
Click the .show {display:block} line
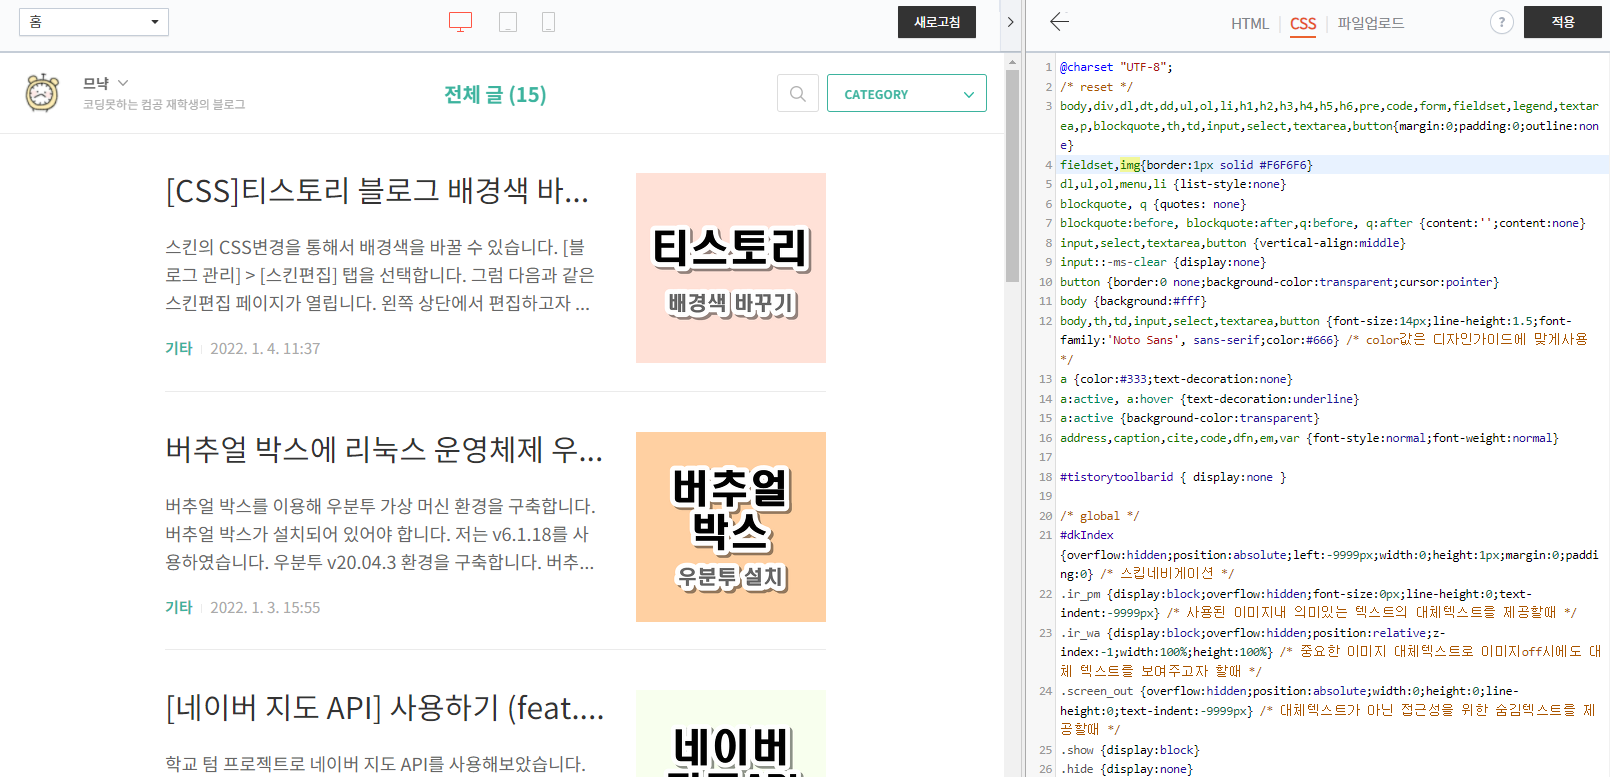click(x=1130, y=750)
